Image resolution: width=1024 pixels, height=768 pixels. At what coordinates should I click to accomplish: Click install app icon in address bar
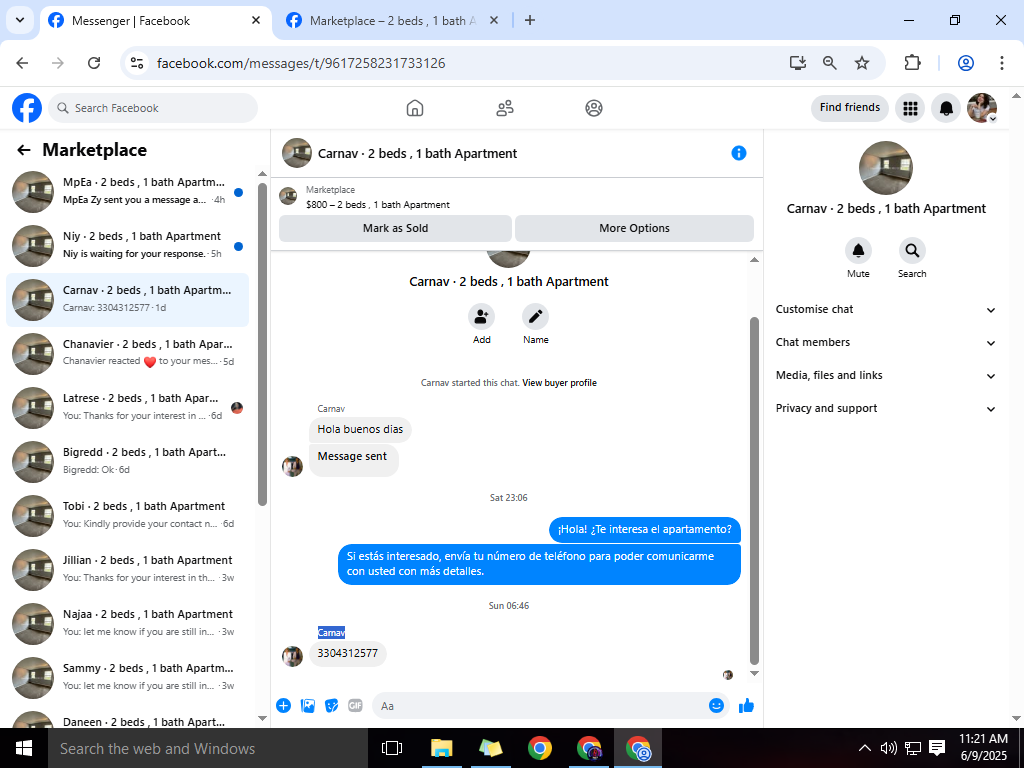tap(797, 63)
